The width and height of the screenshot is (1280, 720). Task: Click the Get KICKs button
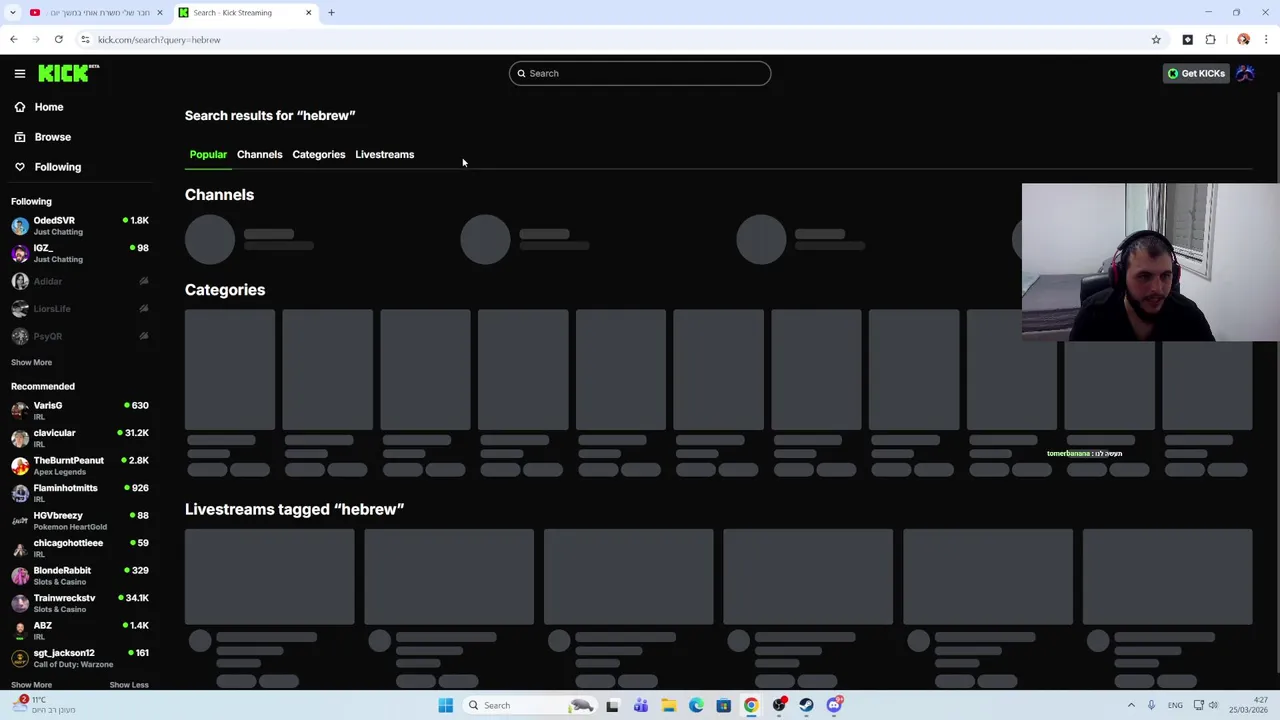point(1196,73)
